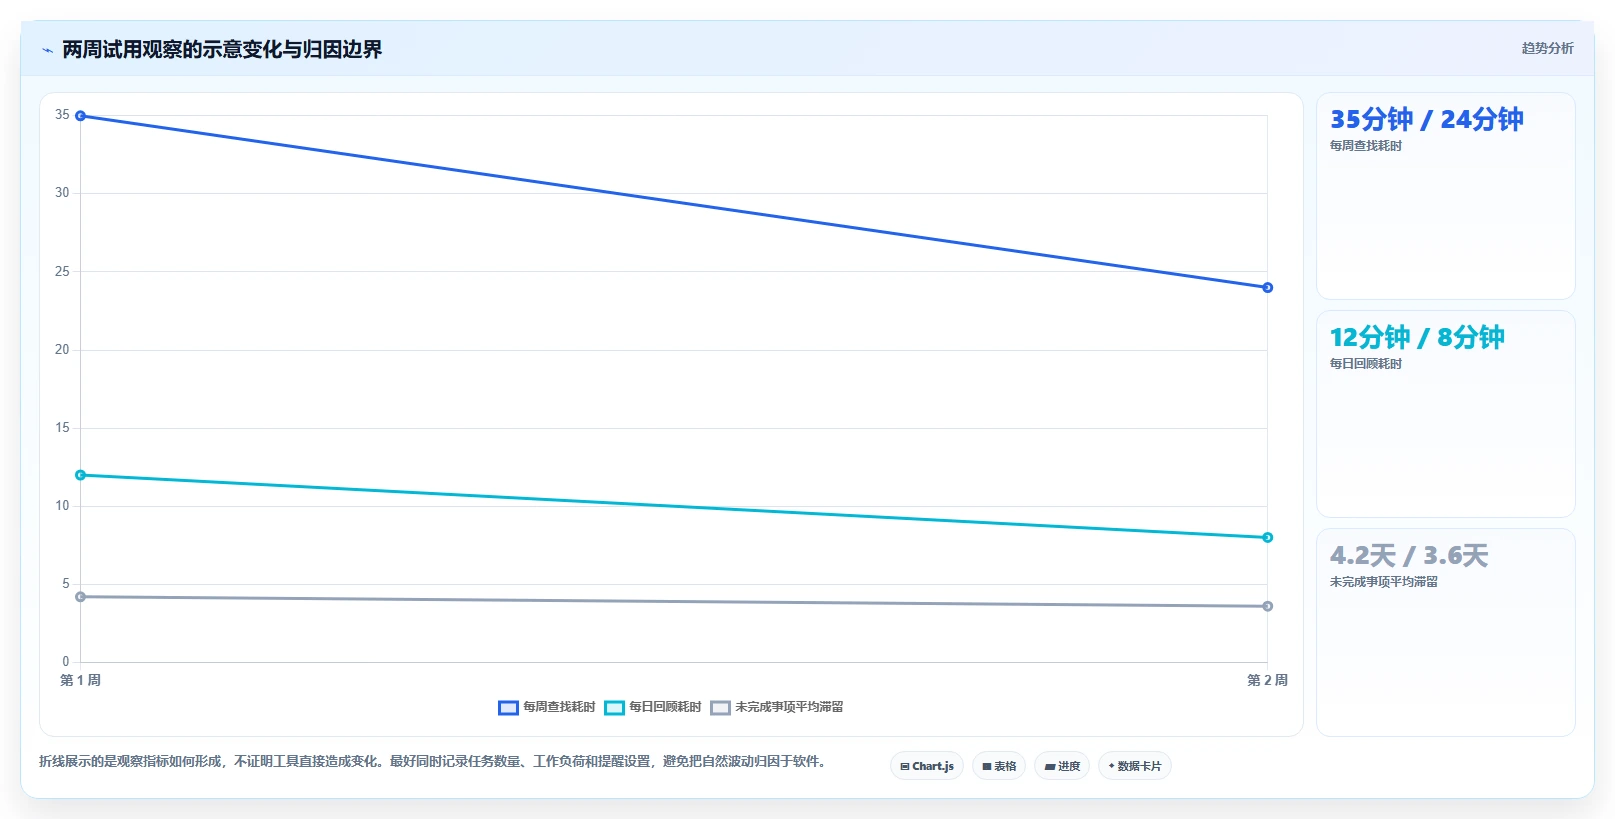Image resolution: width=1615 pixels, height=819 pixels.
Task: Click the trend icon beside the panel title
Action: 47,50
